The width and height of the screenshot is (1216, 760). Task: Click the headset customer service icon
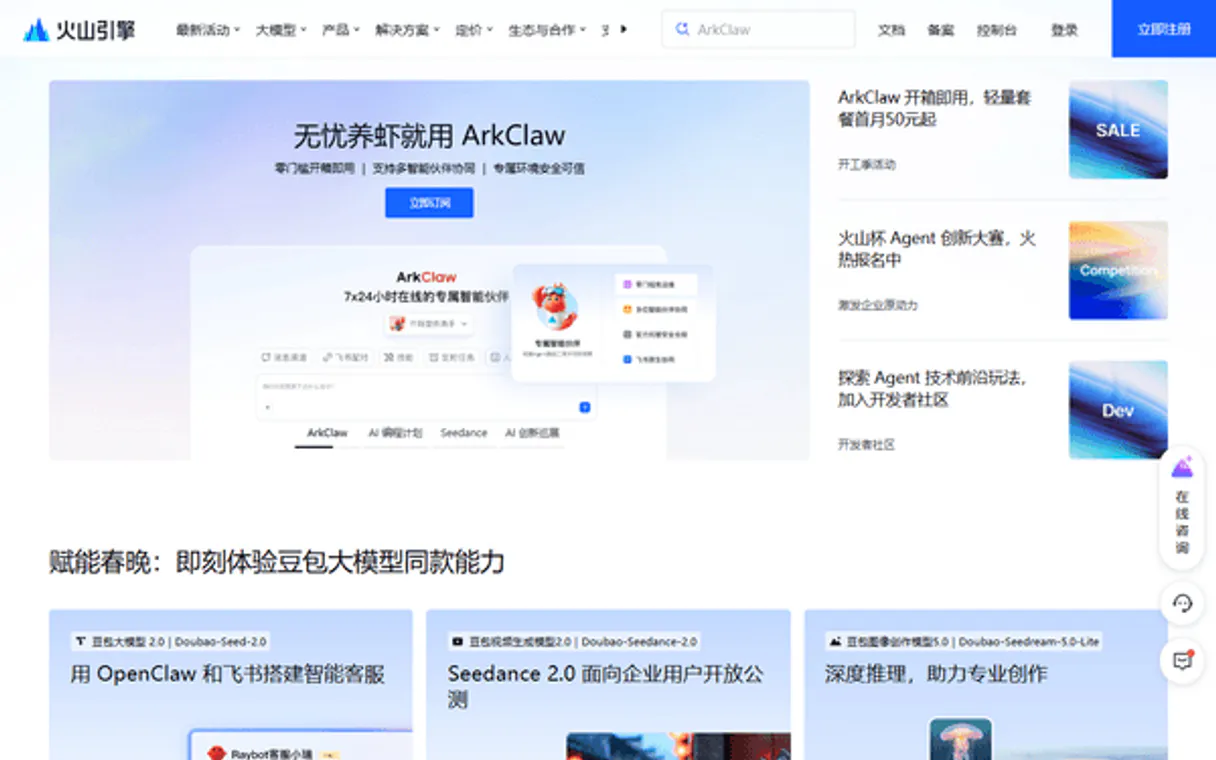coord(1182,603)
